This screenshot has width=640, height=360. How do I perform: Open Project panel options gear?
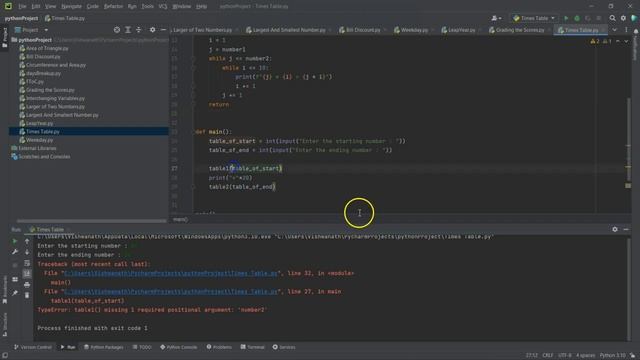[x=152, y=30]
